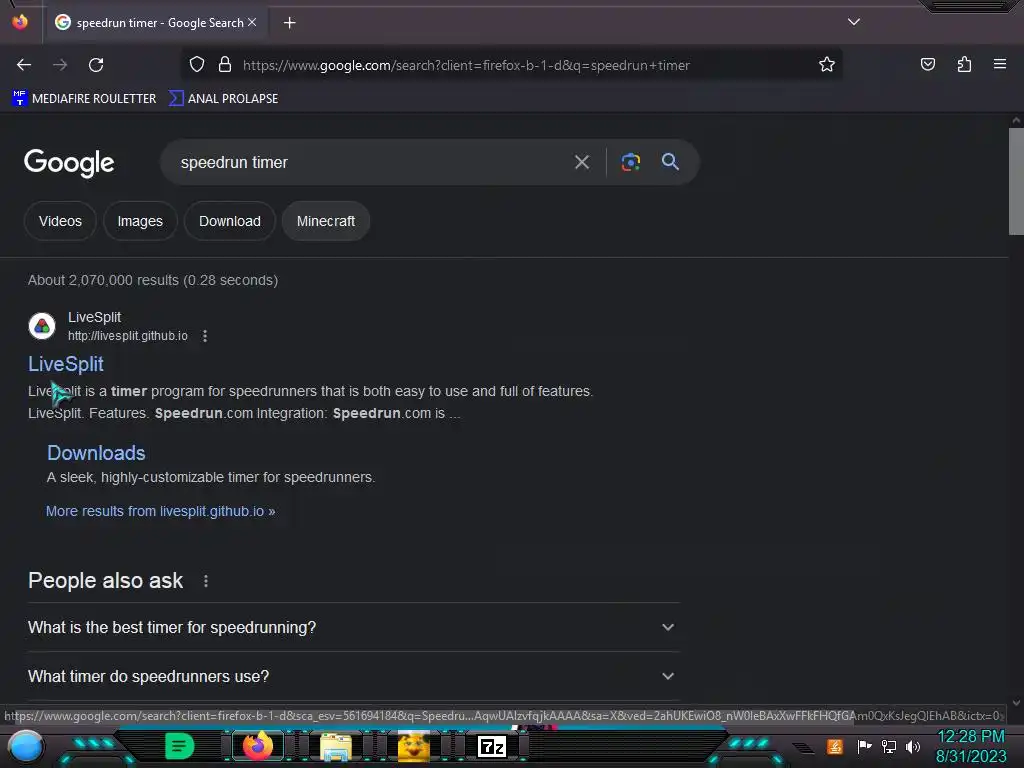Expand What timer do speedrunners use question
Screen dimensions: 1024x768
[x=354, y=676]
